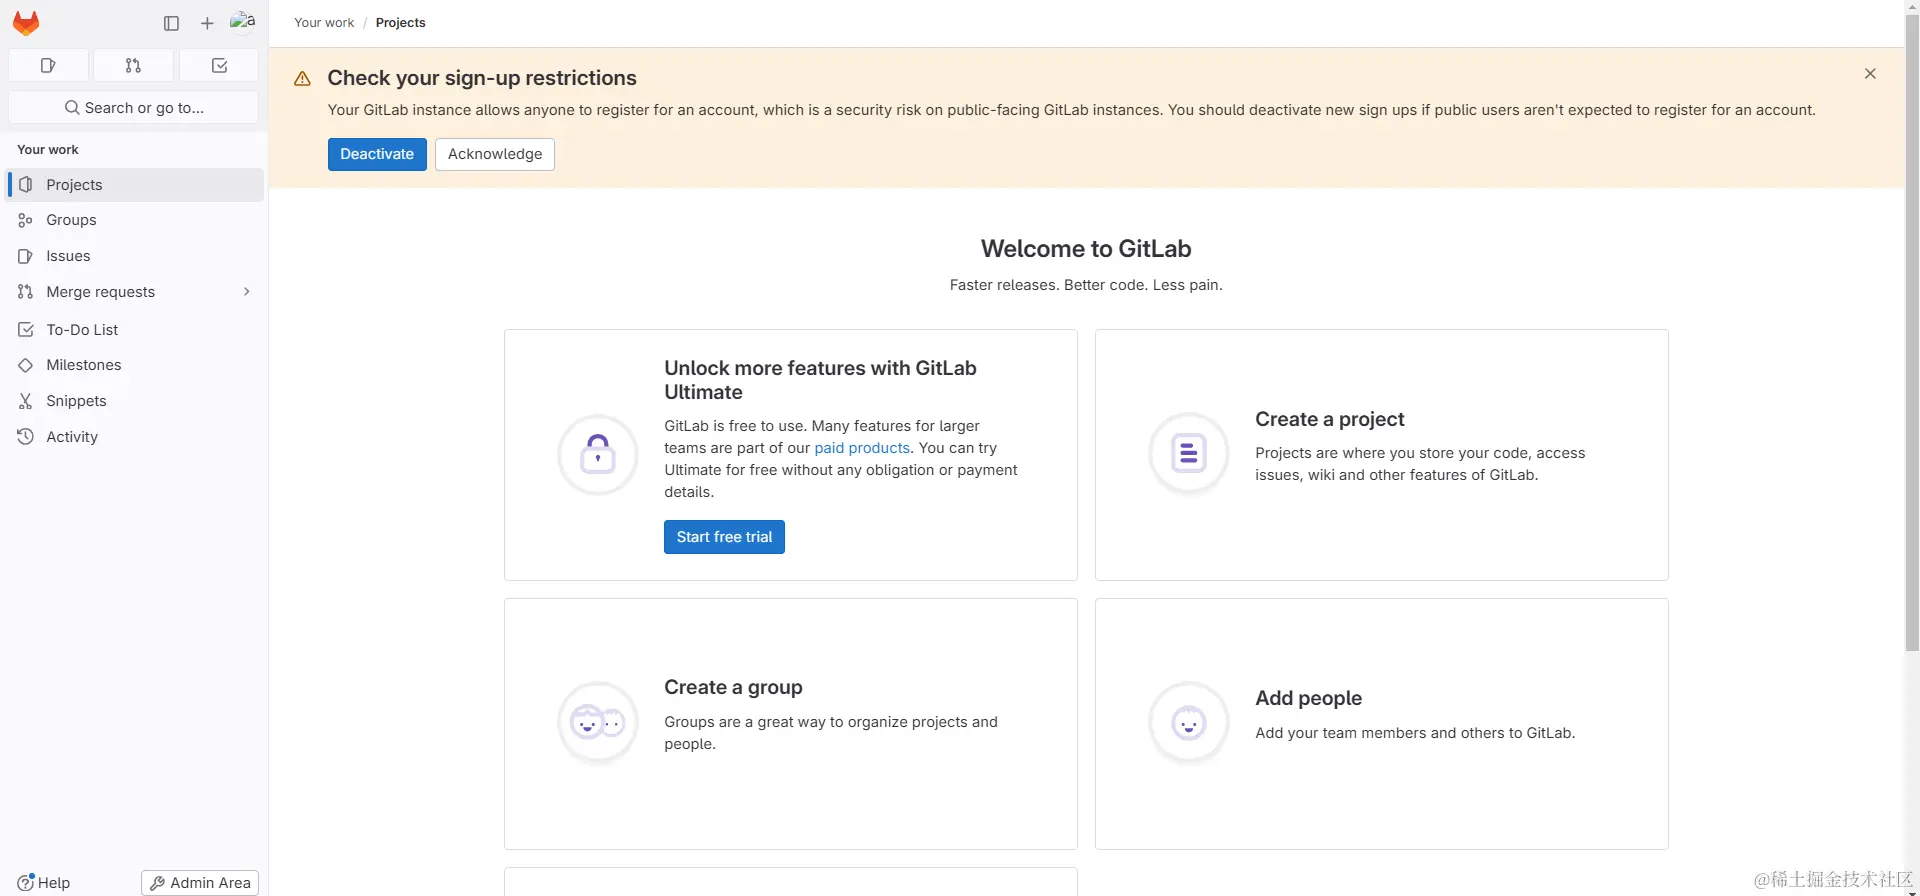Select Projects in the sidebar

coord(74,185)
